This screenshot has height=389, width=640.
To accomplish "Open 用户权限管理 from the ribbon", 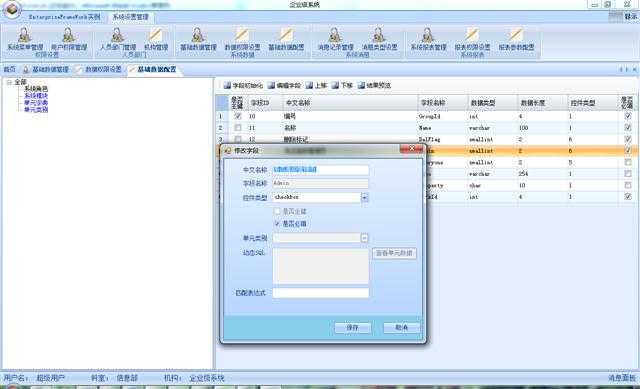I will [69, 39].
